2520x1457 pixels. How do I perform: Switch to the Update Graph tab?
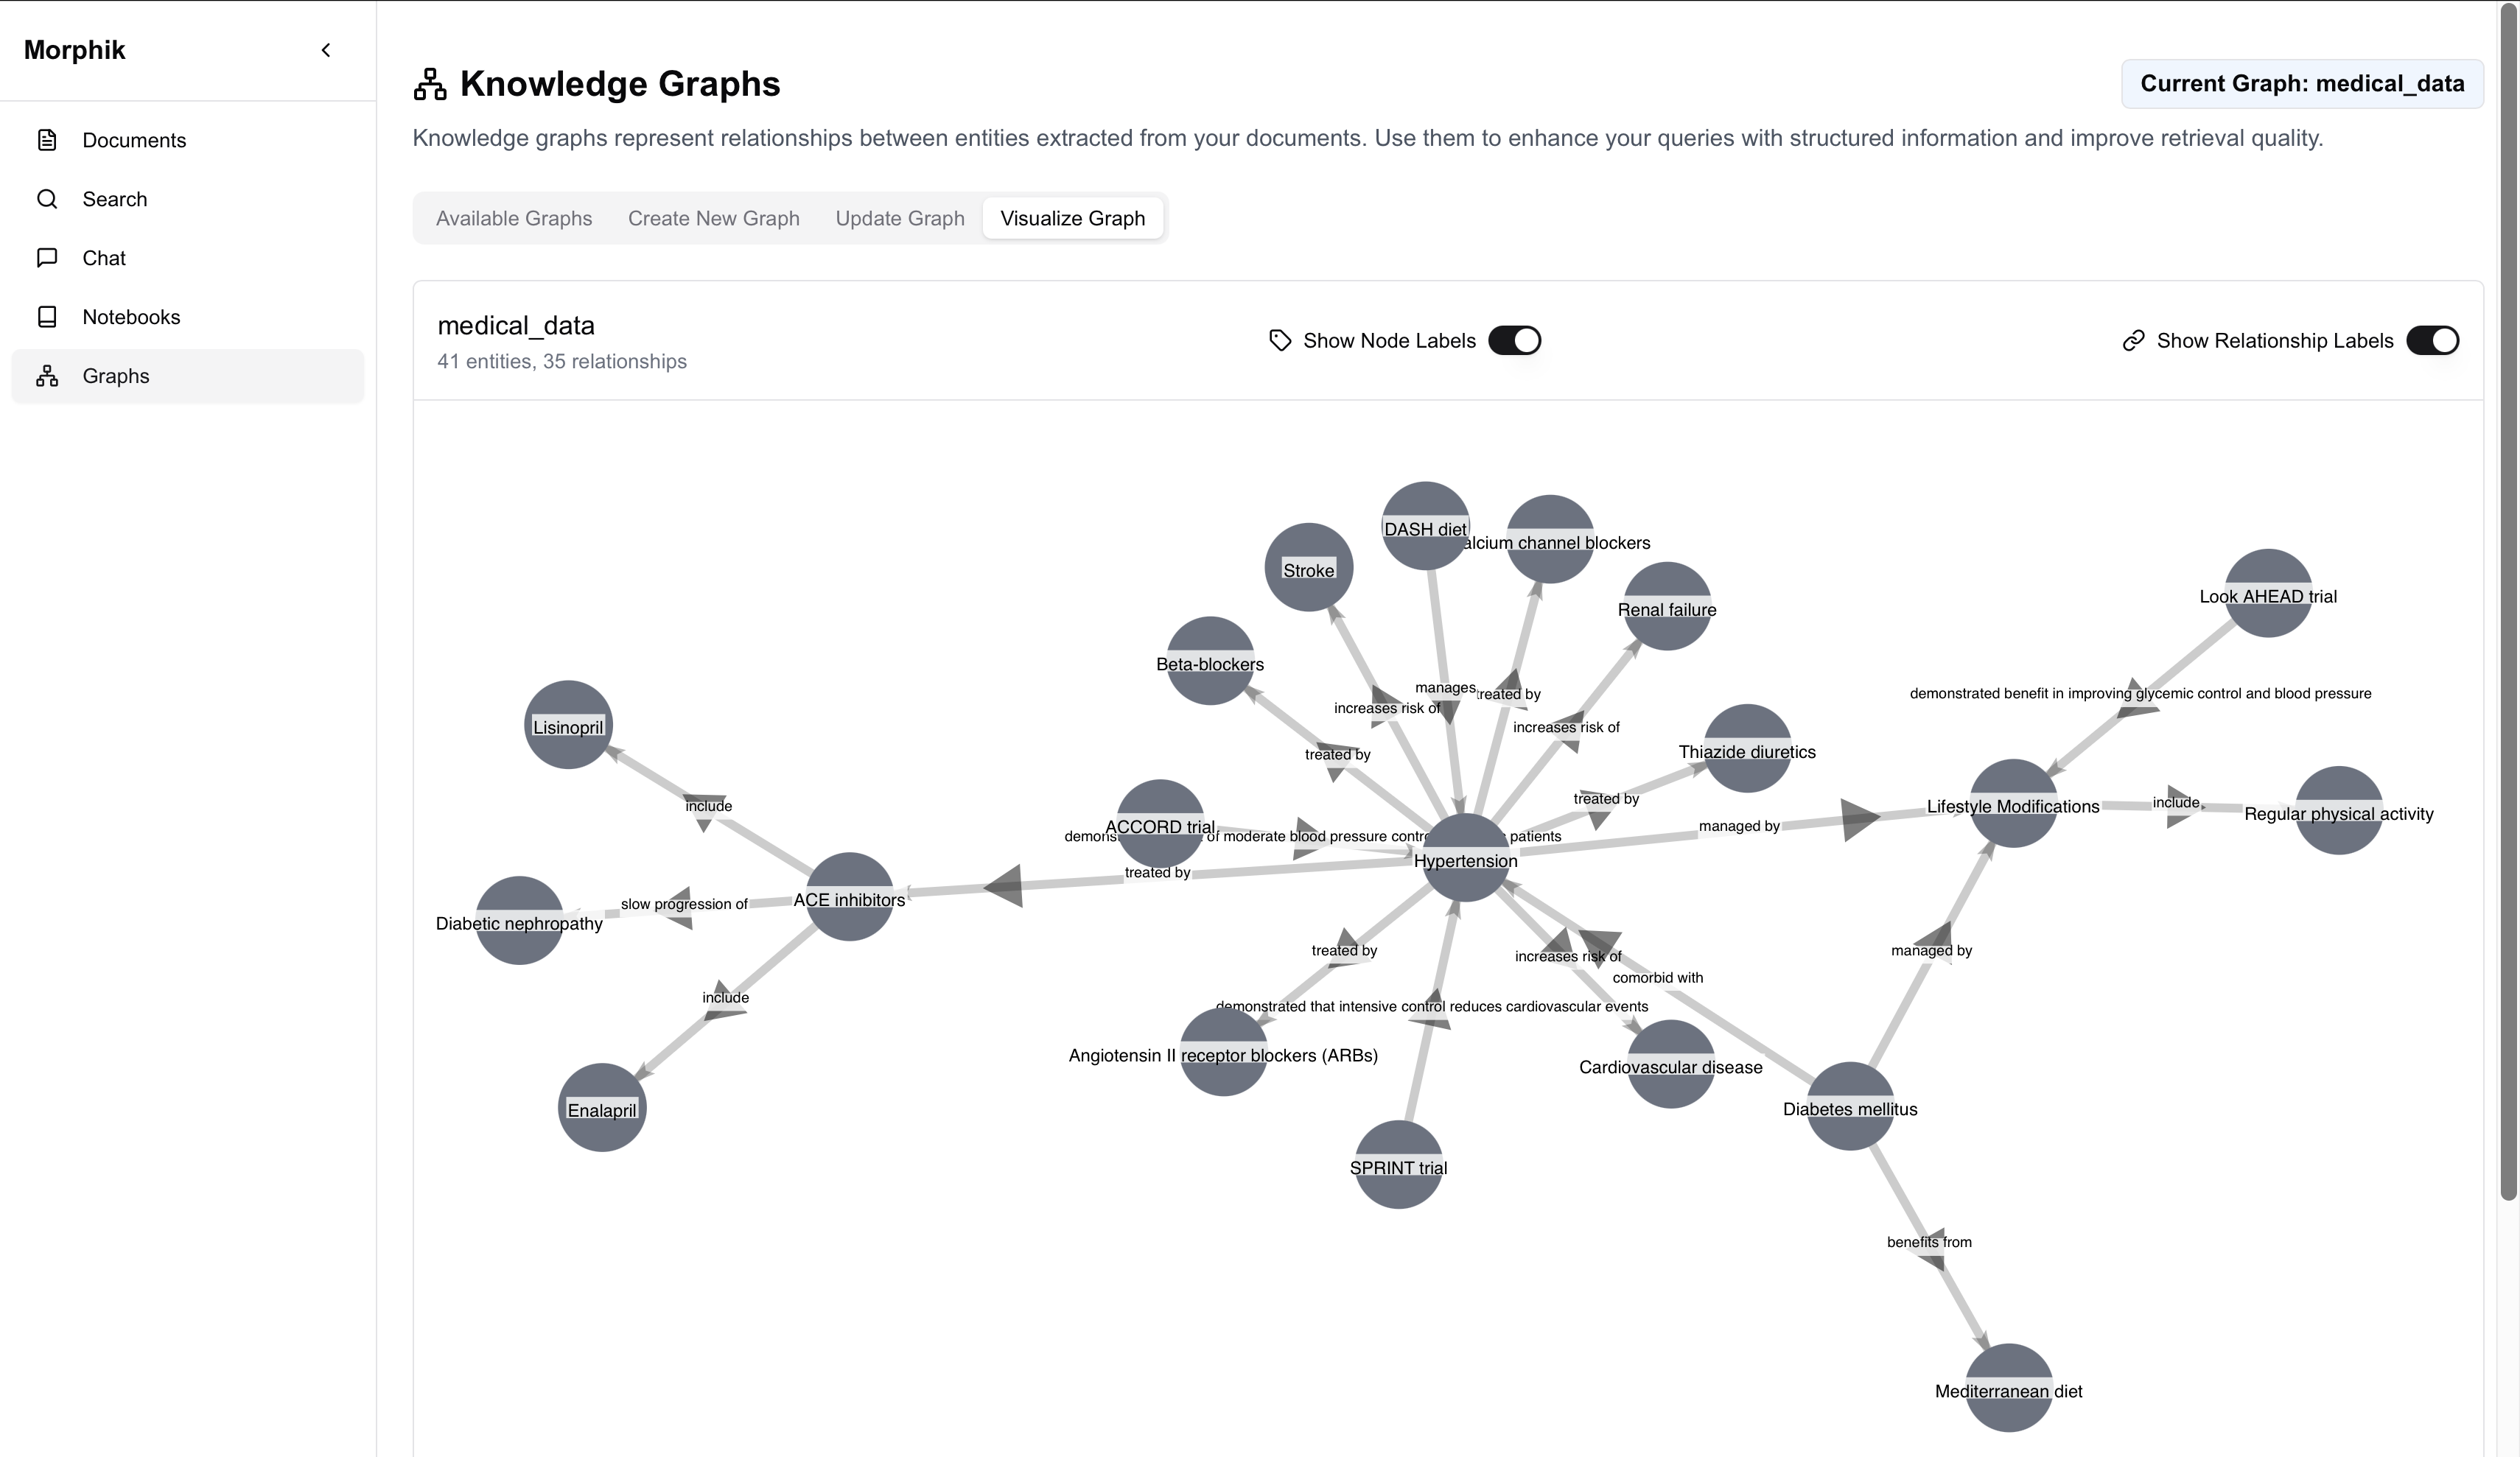(x=899, y=218)
